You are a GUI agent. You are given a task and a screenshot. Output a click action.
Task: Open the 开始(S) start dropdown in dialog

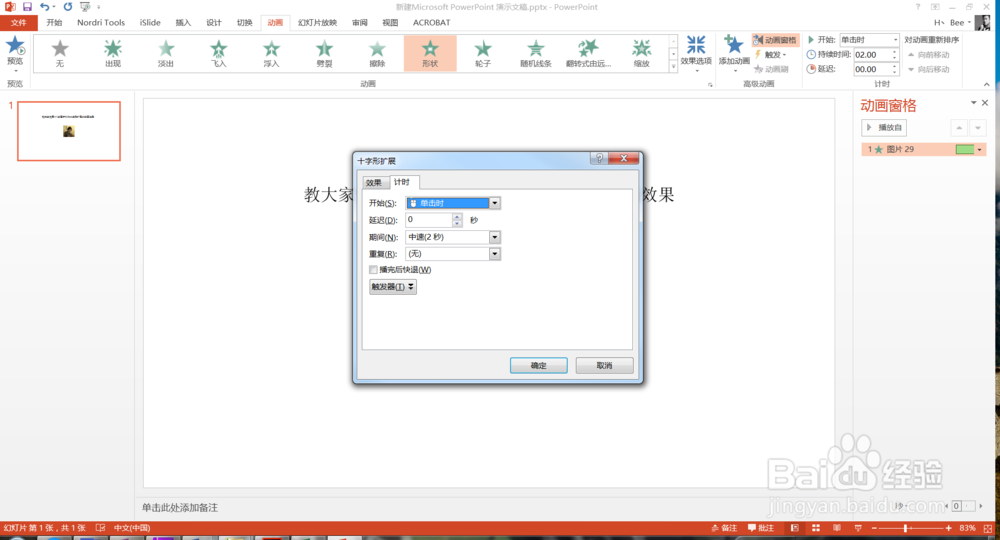495,203
